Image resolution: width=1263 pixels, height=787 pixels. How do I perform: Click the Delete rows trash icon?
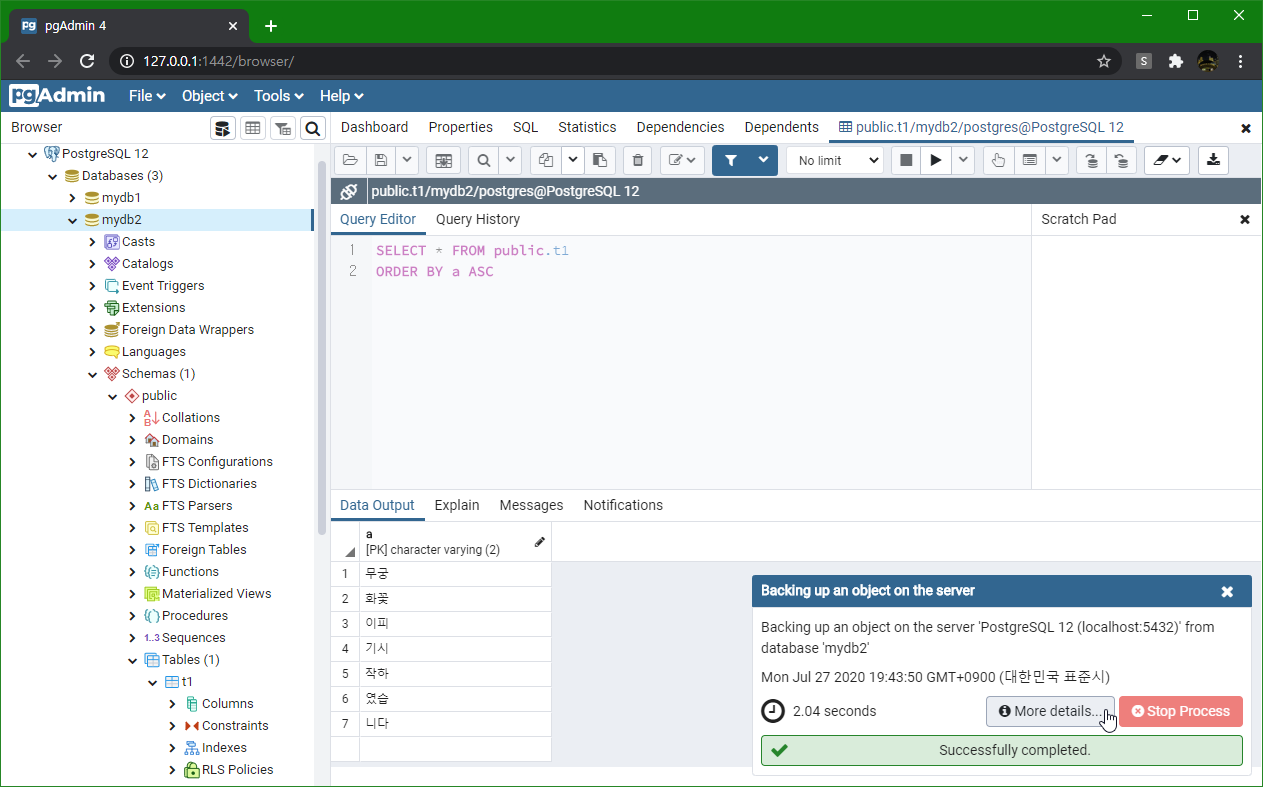(x=638, y=160)
